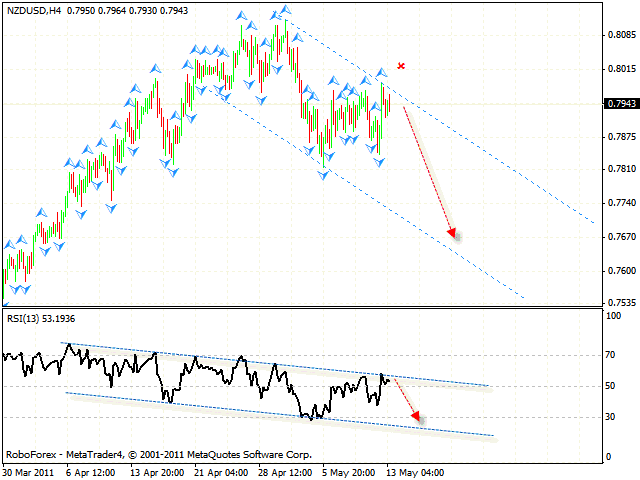640x480 pixels.
Task: Click the red arrowhead in the RSI panel
Action: click(417, 419)
